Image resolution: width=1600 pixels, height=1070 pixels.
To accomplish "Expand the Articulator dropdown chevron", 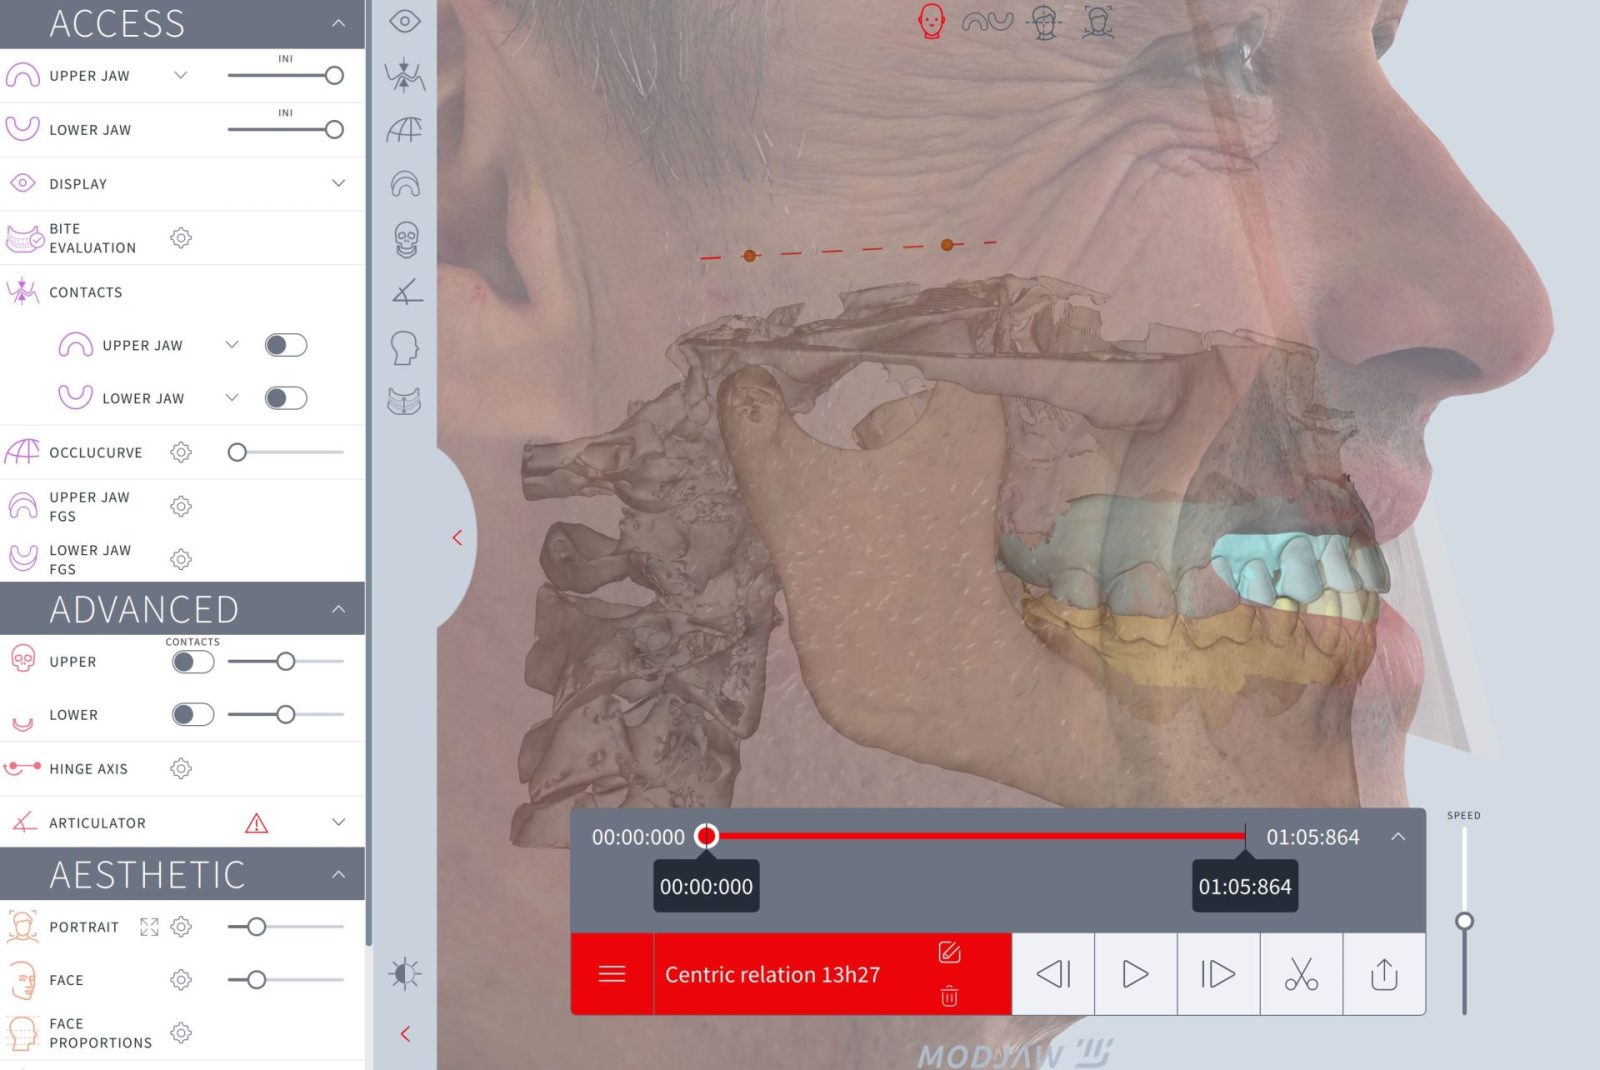I will pos(338,822).
